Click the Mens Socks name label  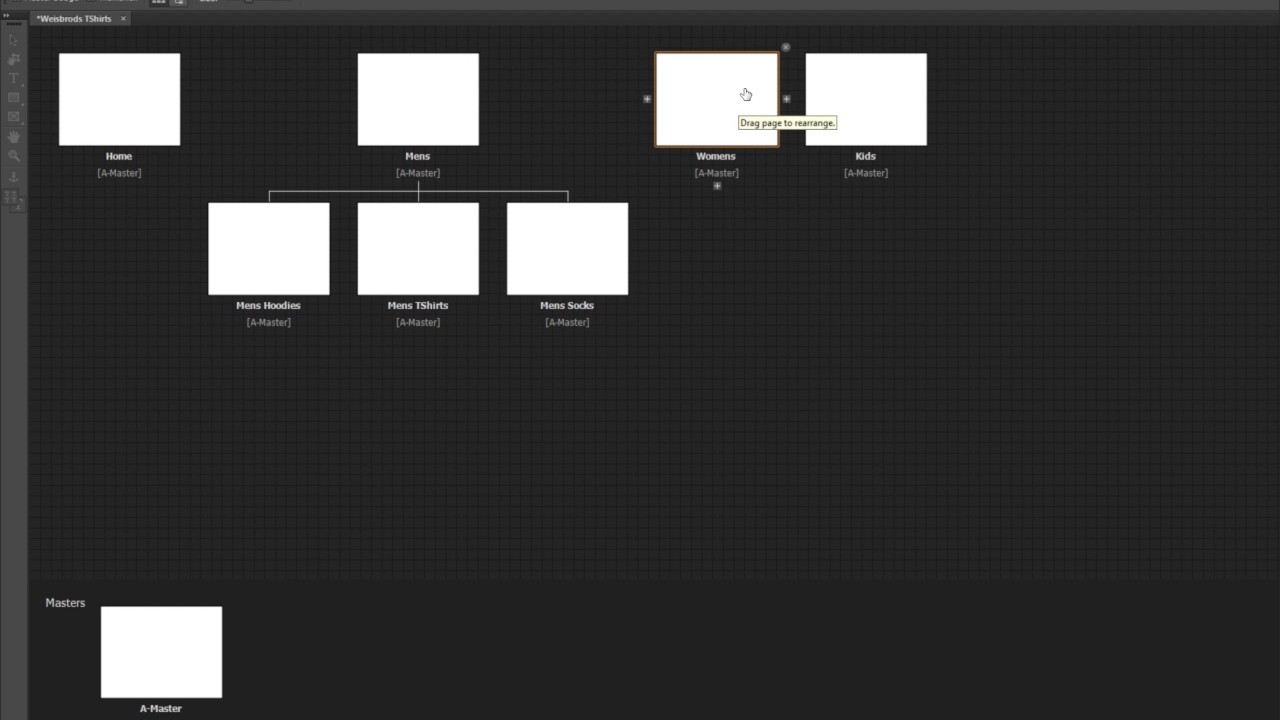(x=567, y=305)
